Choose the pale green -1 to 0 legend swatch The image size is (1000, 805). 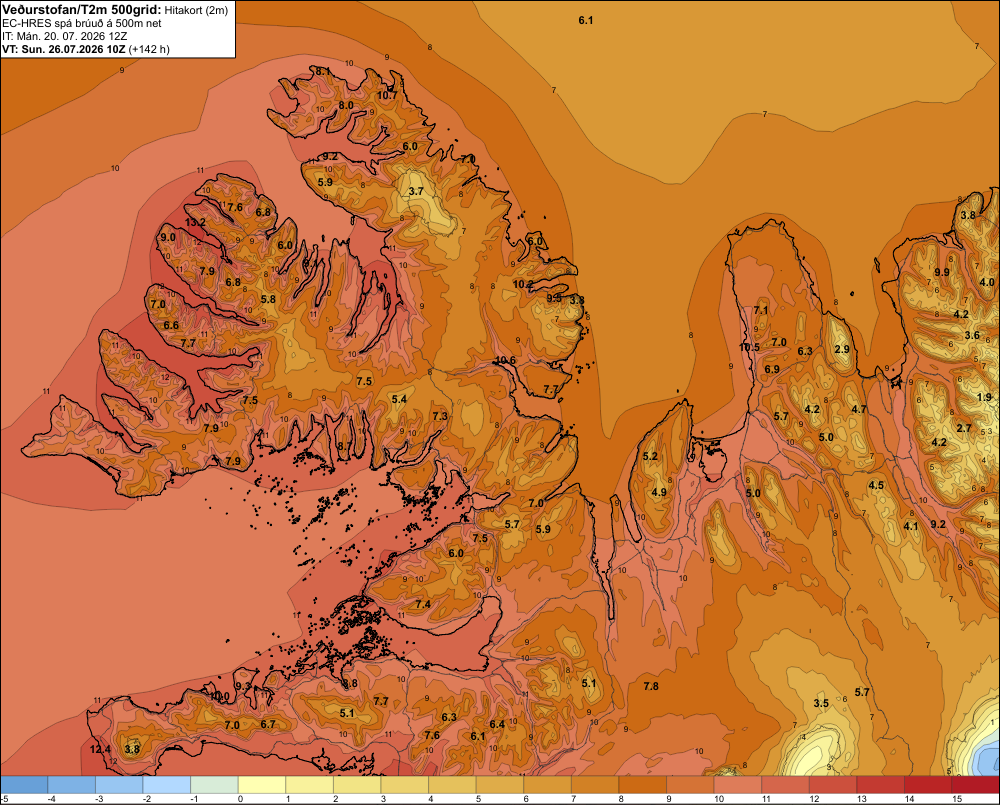214,785
